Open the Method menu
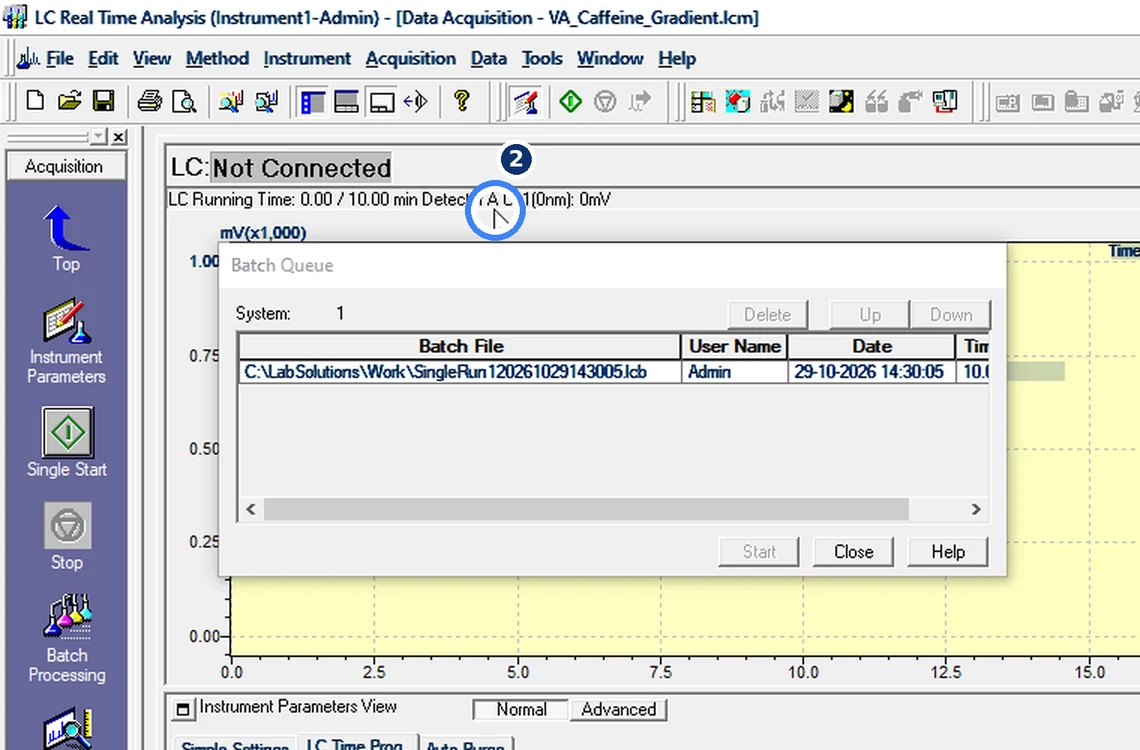 click(217, 58)
